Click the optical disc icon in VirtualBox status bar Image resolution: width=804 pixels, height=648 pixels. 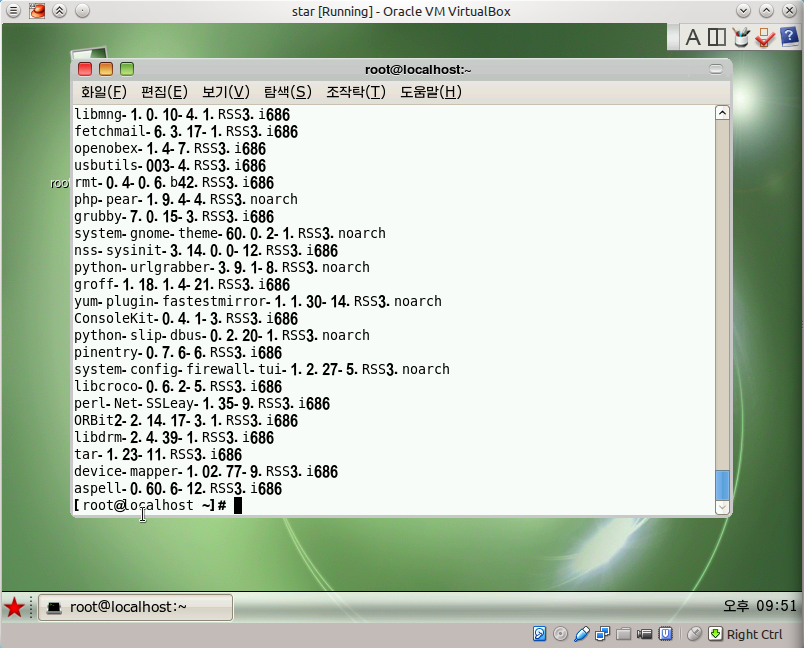(560, 634)
